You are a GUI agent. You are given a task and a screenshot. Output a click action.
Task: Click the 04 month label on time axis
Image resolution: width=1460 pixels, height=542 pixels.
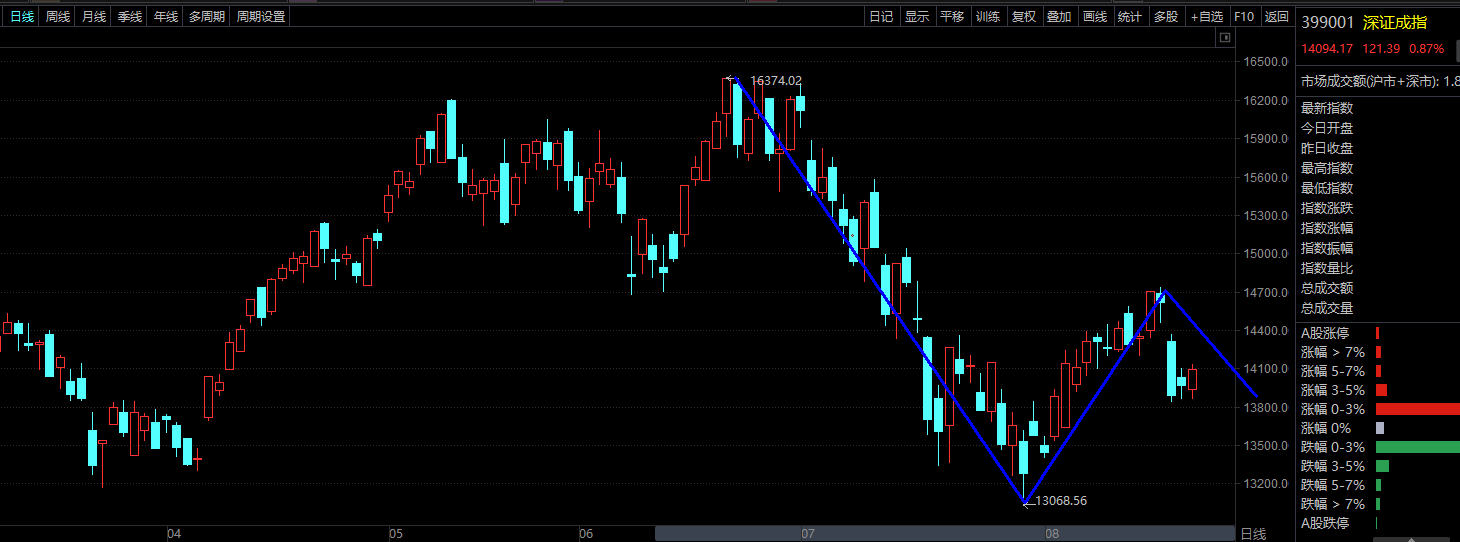click(174, 535)
